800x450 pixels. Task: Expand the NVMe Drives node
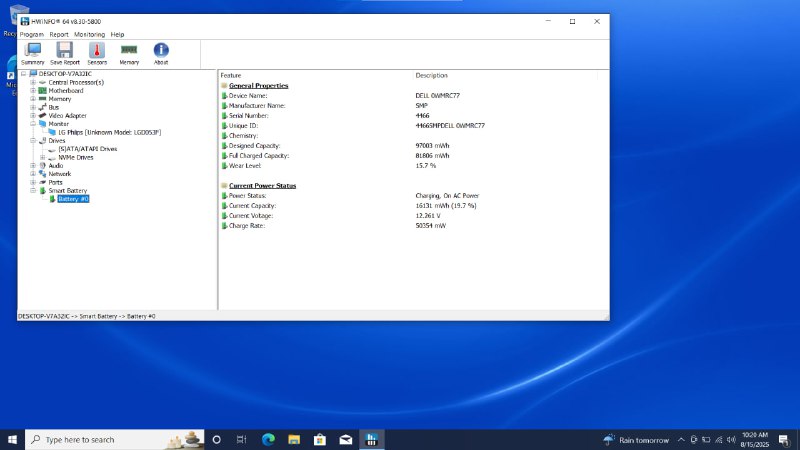pyautogui.click(x=42, y=157)
